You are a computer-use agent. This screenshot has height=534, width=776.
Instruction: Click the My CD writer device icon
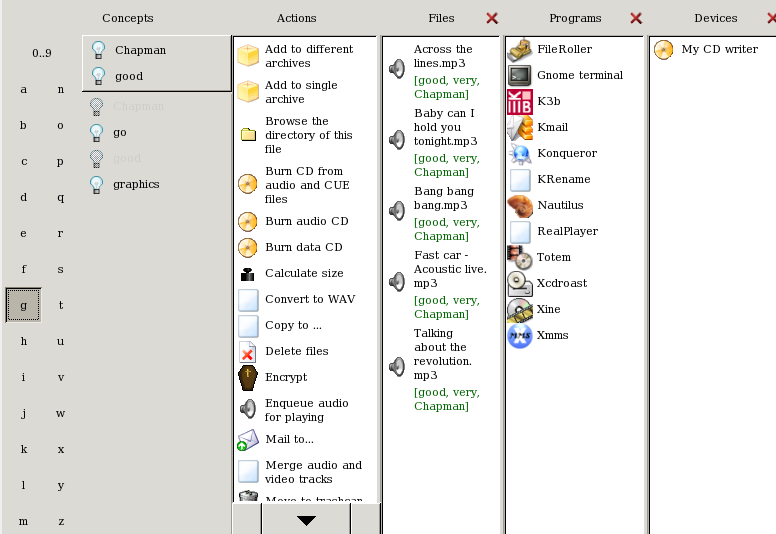point(664,49)
